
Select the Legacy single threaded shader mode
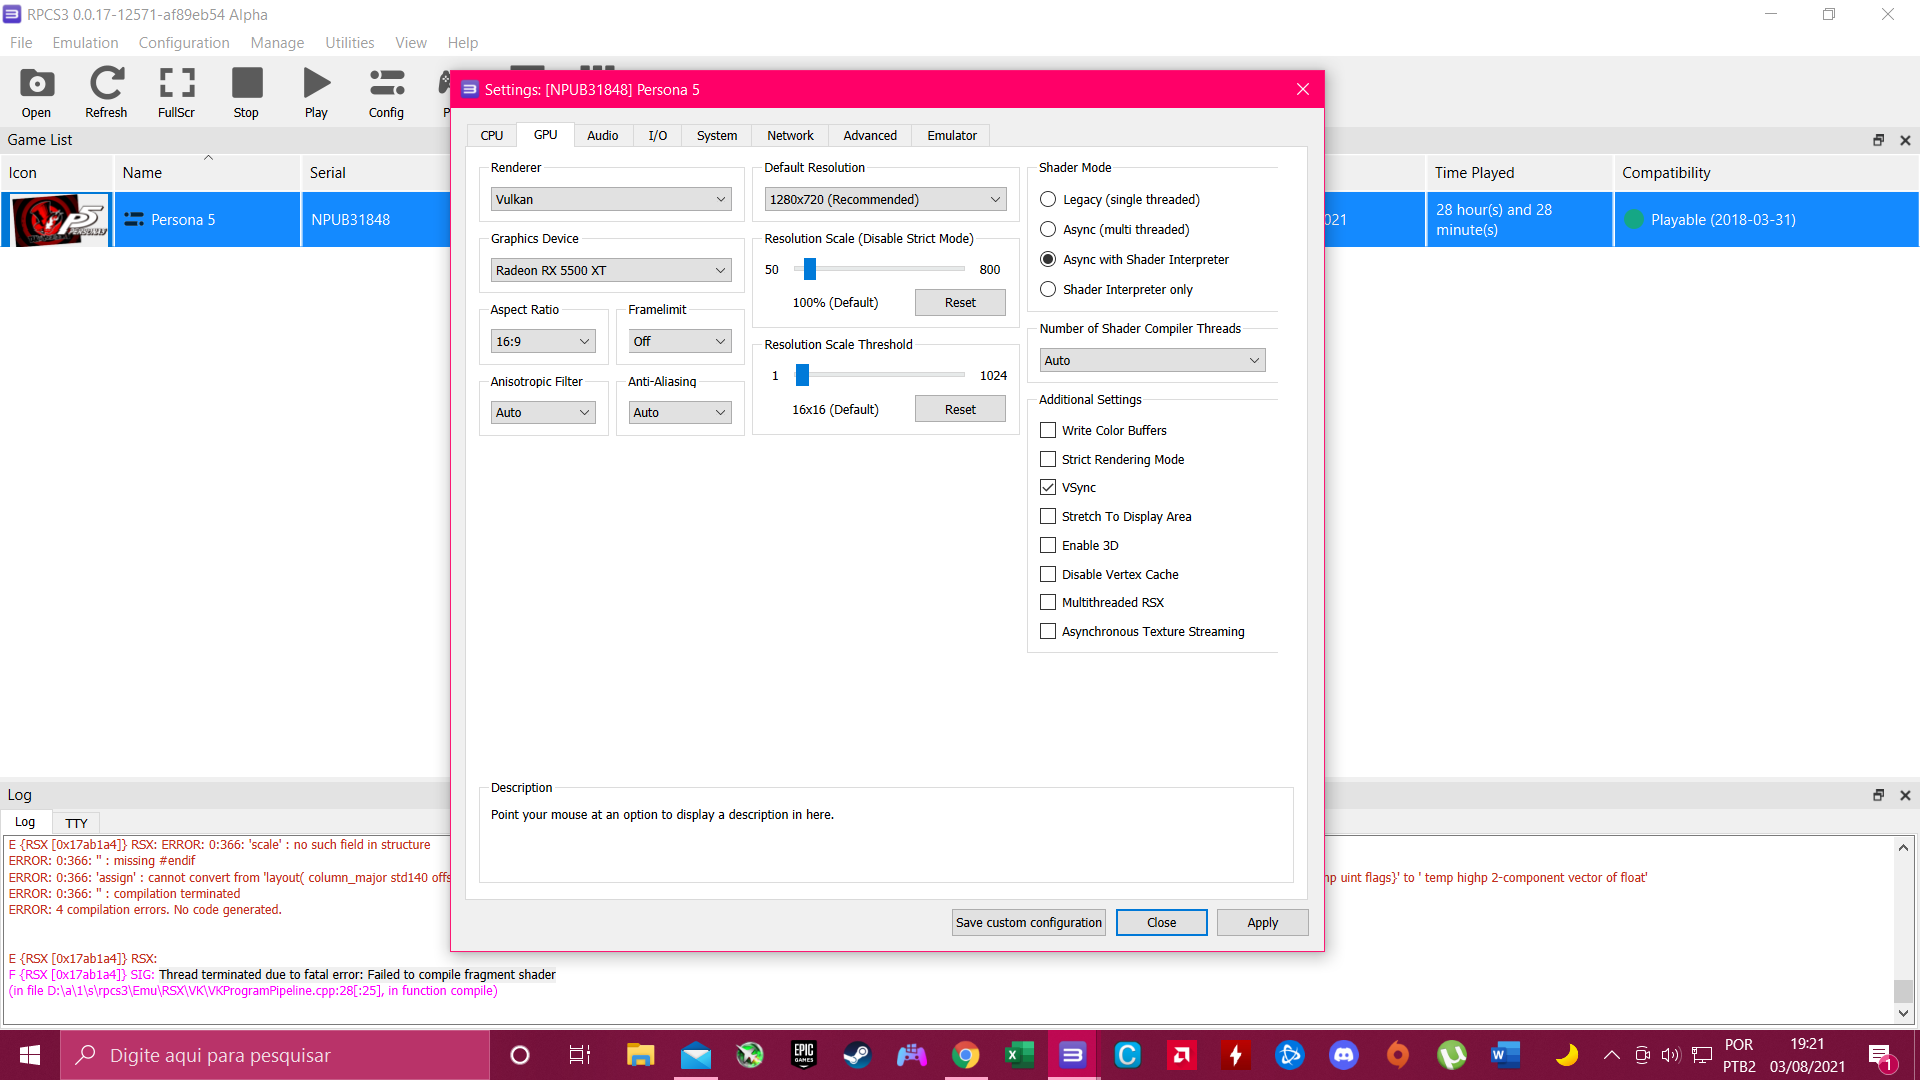[x=1047, y=199]
